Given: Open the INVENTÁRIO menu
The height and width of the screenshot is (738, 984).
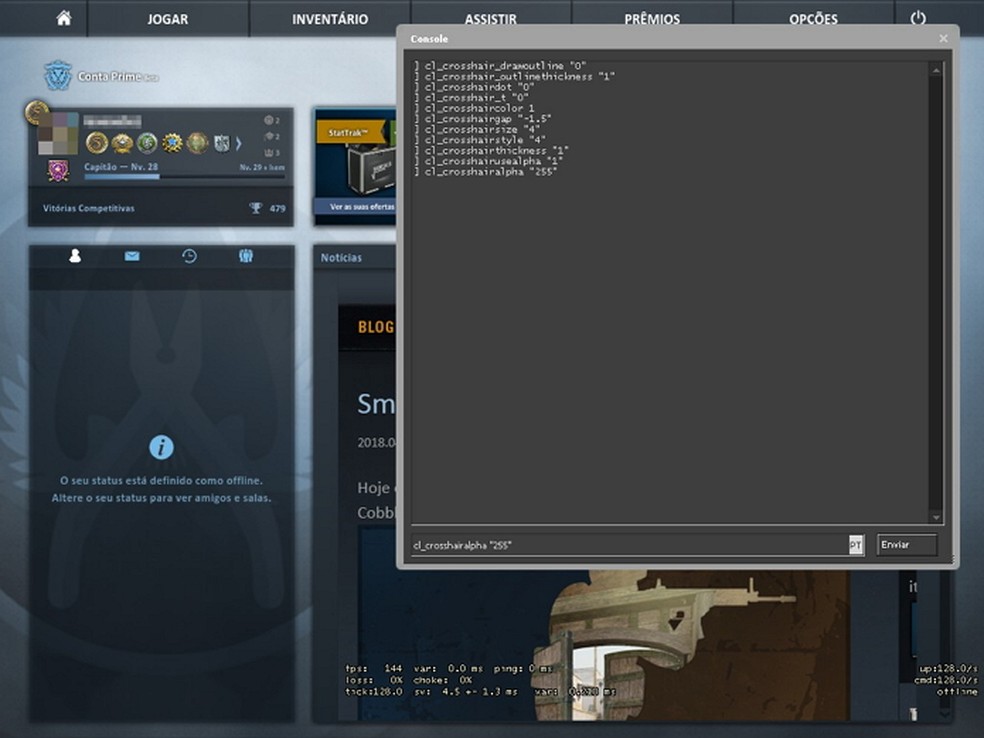Looking at the screenshot, I should coord(330,19).
